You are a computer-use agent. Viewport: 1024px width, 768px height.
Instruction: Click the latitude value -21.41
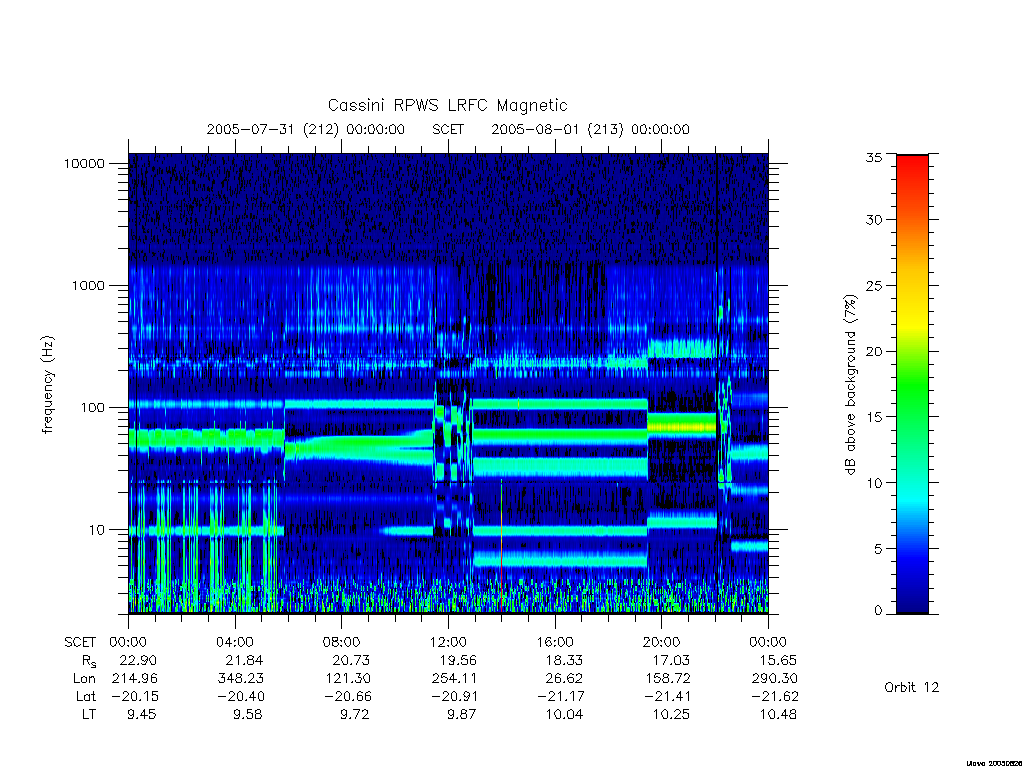tap(668, 697)
